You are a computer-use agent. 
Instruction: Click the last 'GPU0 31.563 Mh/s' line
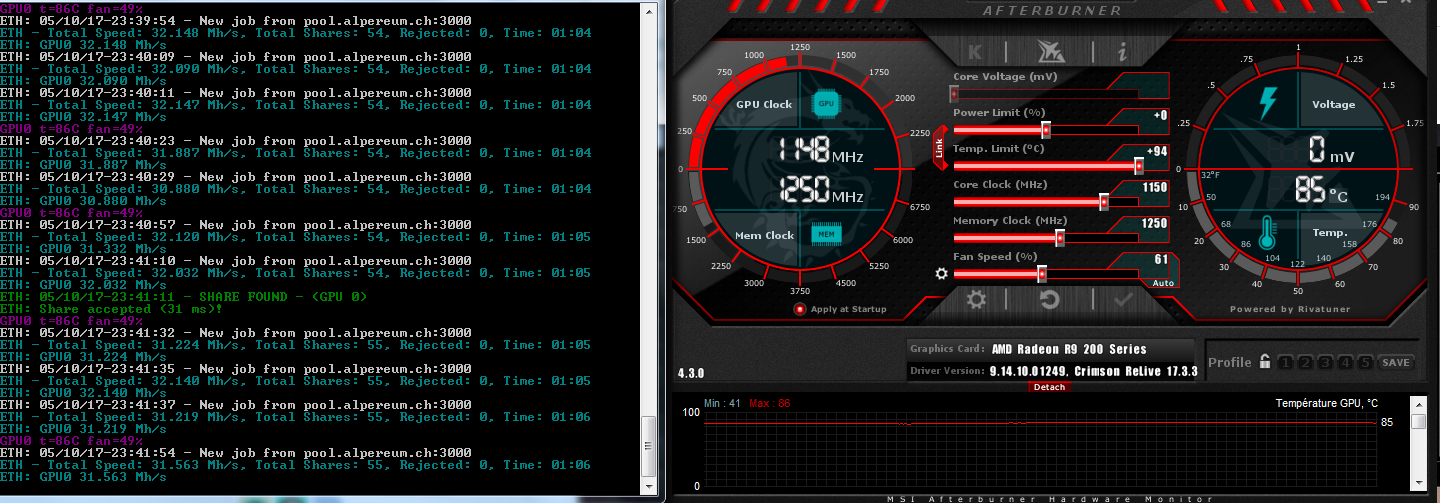click(x=84, y=477)
